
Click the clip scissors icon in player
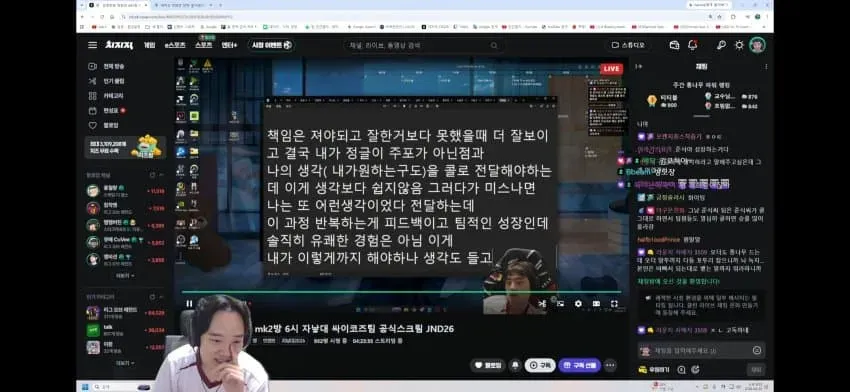[x=542, y=304]
